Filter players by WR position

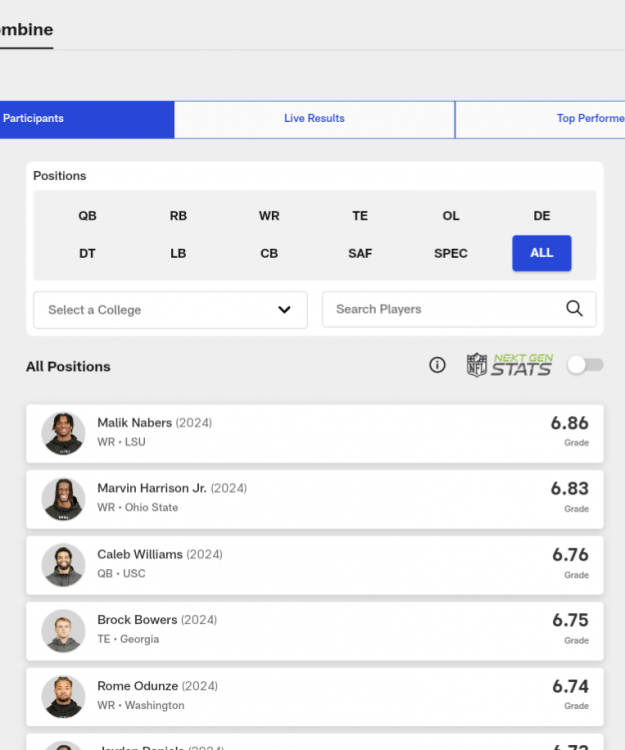pos(269,216)
